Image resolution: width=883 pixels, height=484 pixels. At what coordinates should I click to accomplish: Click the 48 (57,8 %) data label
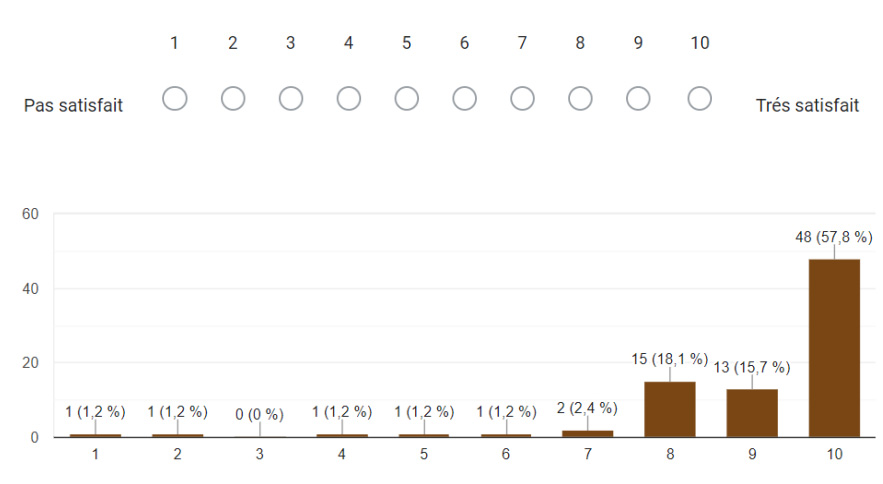834,237
